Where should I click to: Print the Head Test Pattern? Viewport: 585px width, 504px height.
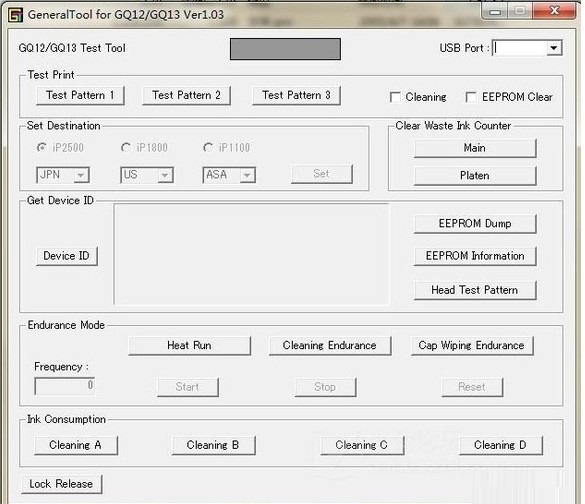(x=475, y=290)
